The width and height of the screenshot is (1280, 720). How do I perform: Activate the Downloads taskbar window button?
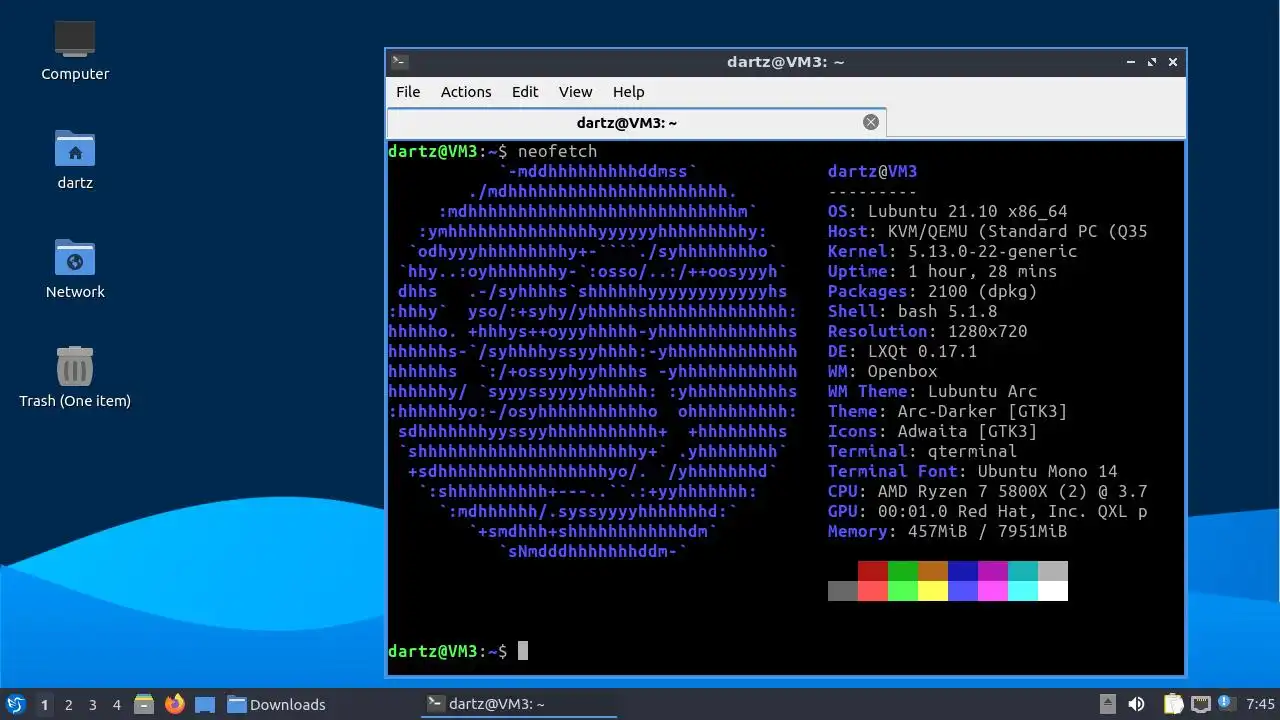[x=277, y=704]
